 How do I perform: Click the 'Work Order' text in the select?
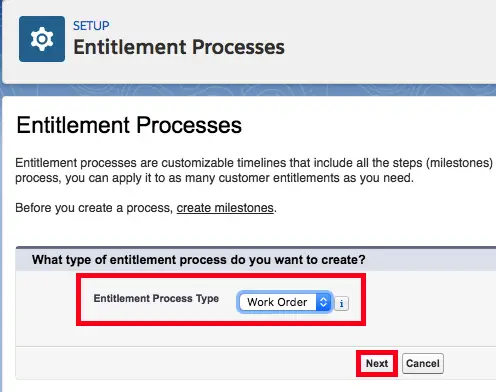(x=277, y=302)
